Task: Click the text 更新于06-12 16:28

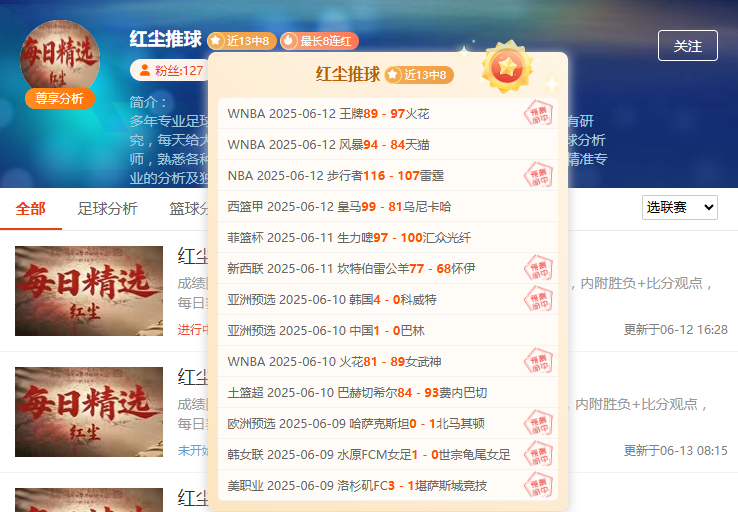Action: tap(675, 329)
